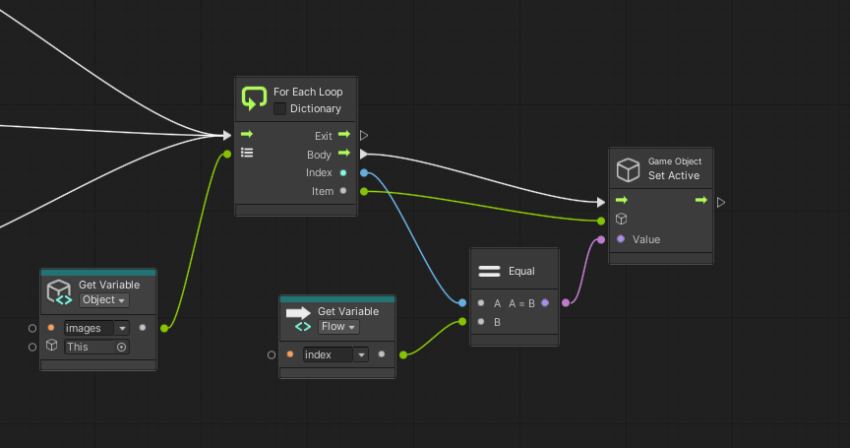Image resolution: width=850 pixels, height=448 pixels.
Task: Click the index variable green output port
Action: [x=403, y=355]
